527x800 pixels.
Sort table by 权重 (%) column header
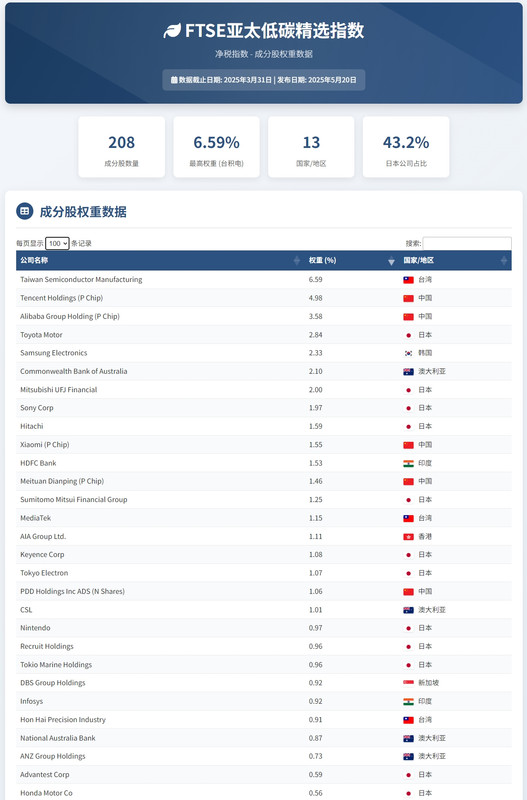click(x=352, y=260)
